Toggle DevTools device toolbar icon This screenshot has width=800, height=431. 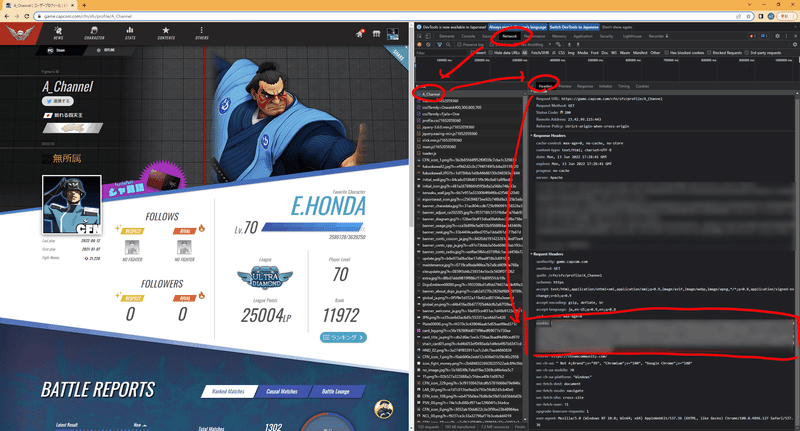[x=428, y=36]
